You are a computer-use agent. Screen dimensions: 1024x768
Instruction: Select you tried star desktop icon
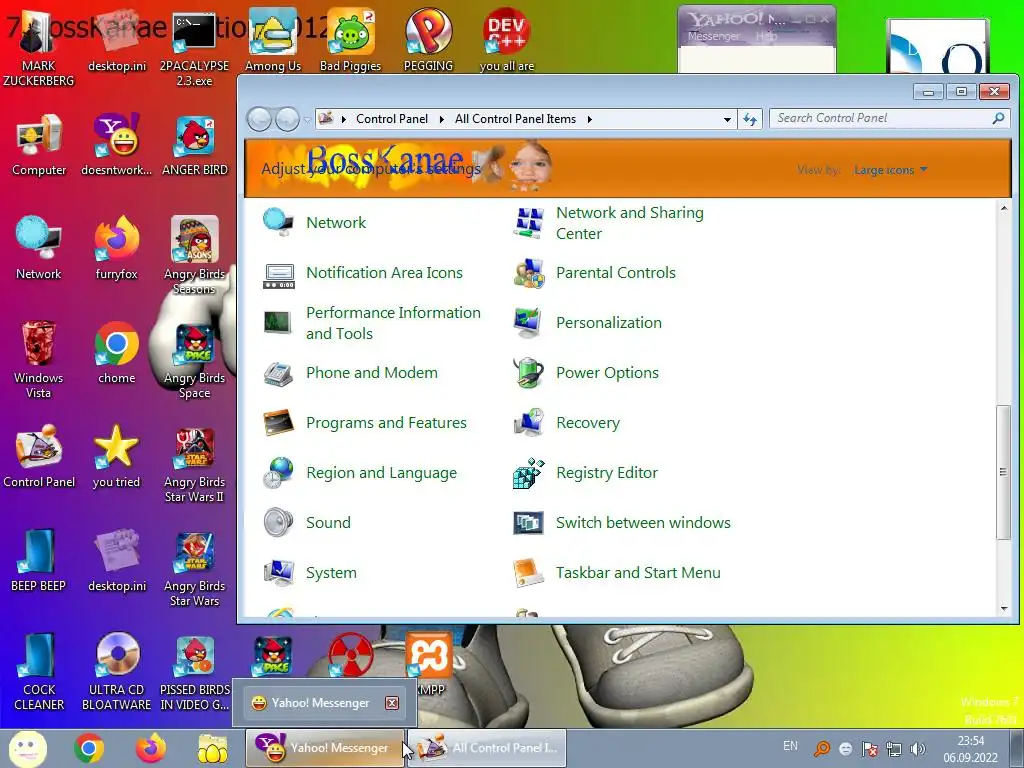117,456
